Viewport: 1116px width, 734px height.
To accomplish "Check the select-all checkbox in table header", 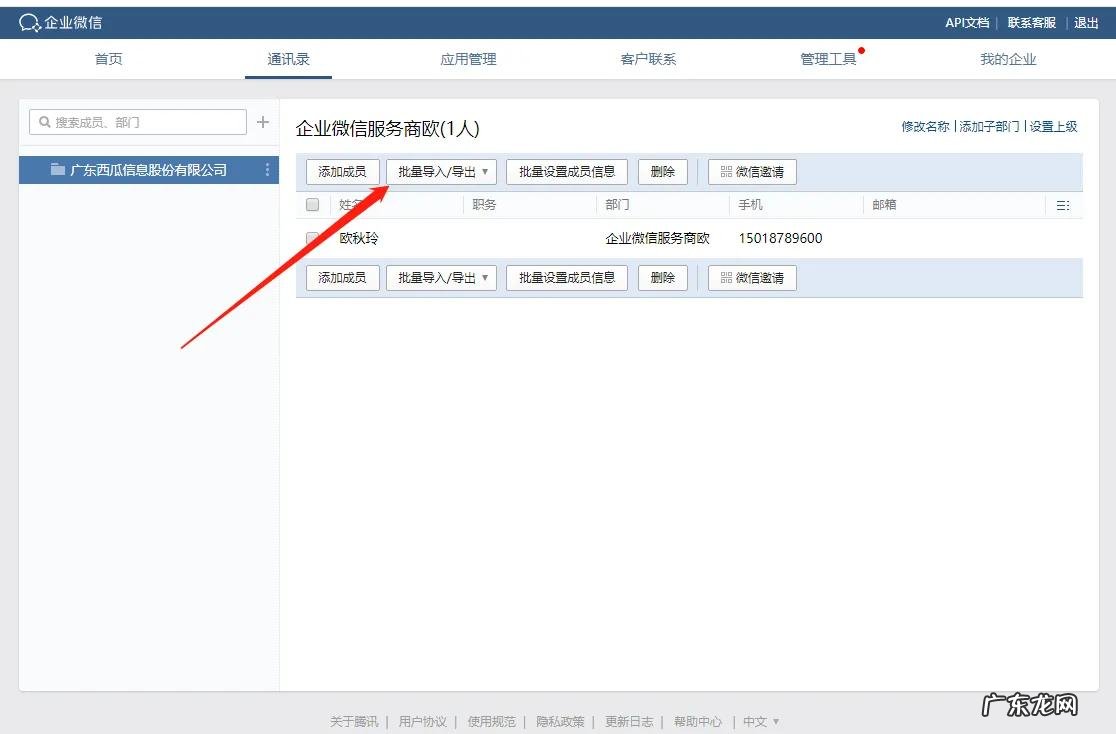I will tap(311, 204).
